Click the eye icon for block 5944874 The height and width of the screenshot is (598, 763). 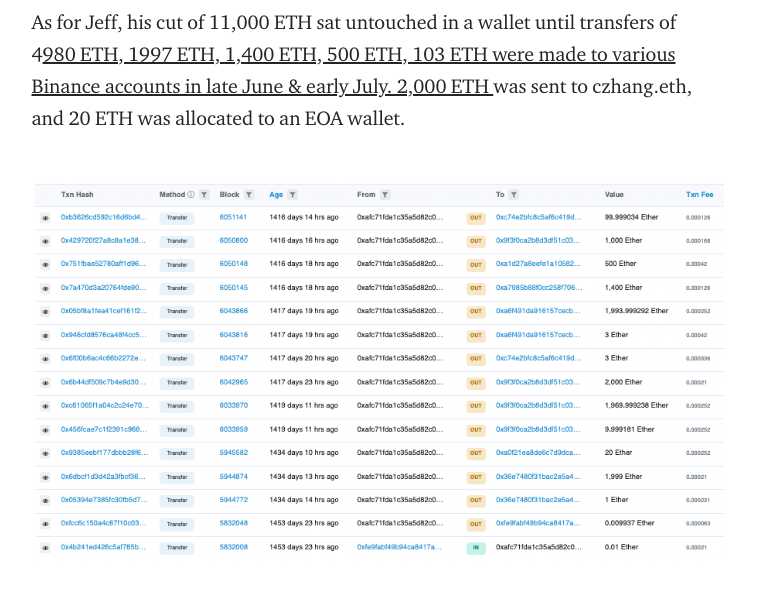tap(45, 477)
